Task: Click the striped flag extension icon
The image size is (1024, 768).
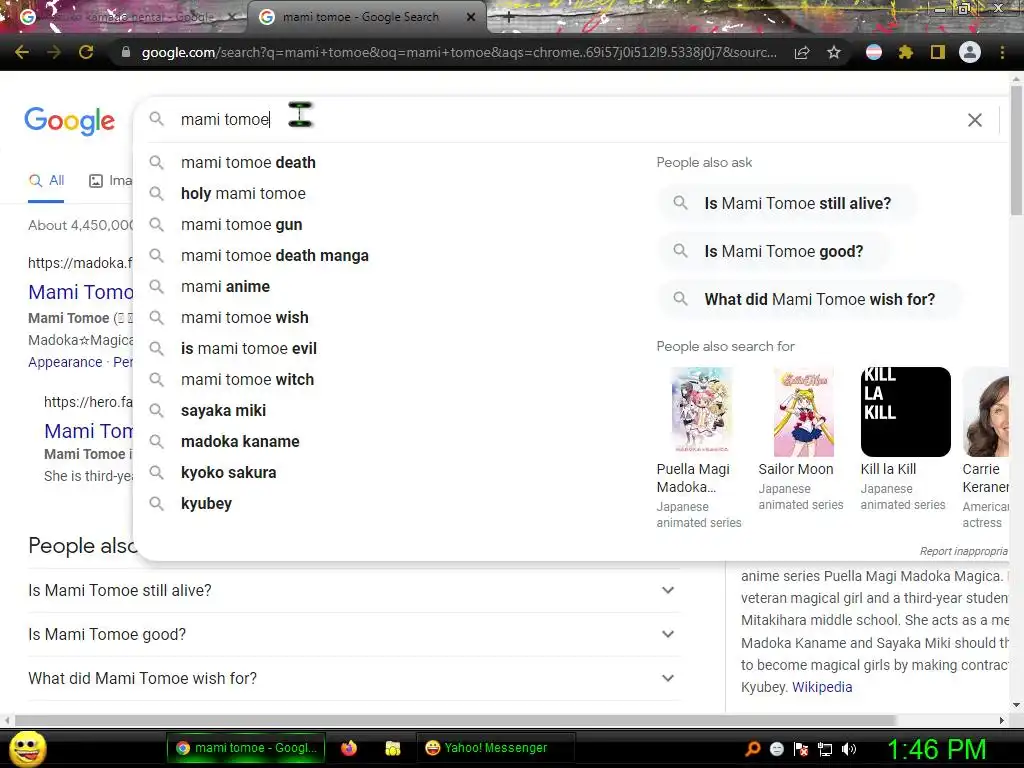Action: coord(874,52)
